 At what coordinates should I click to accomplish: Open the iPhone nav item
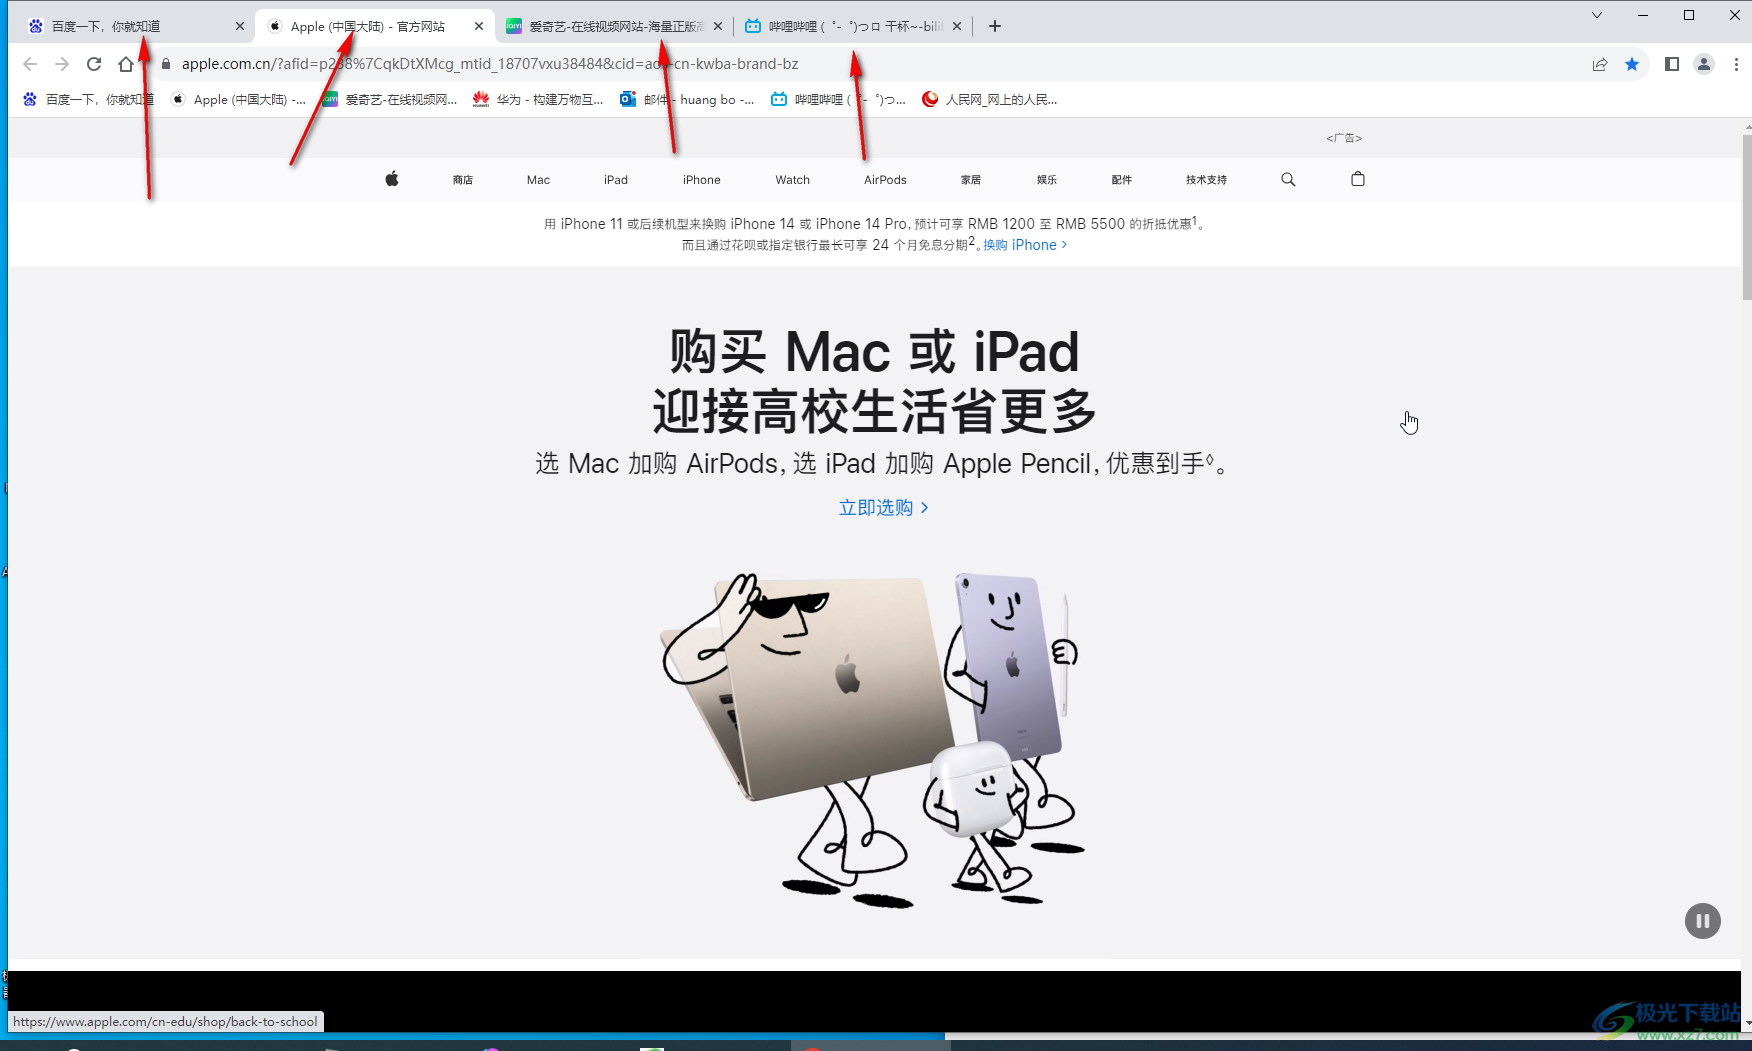(x=702, y=180)
